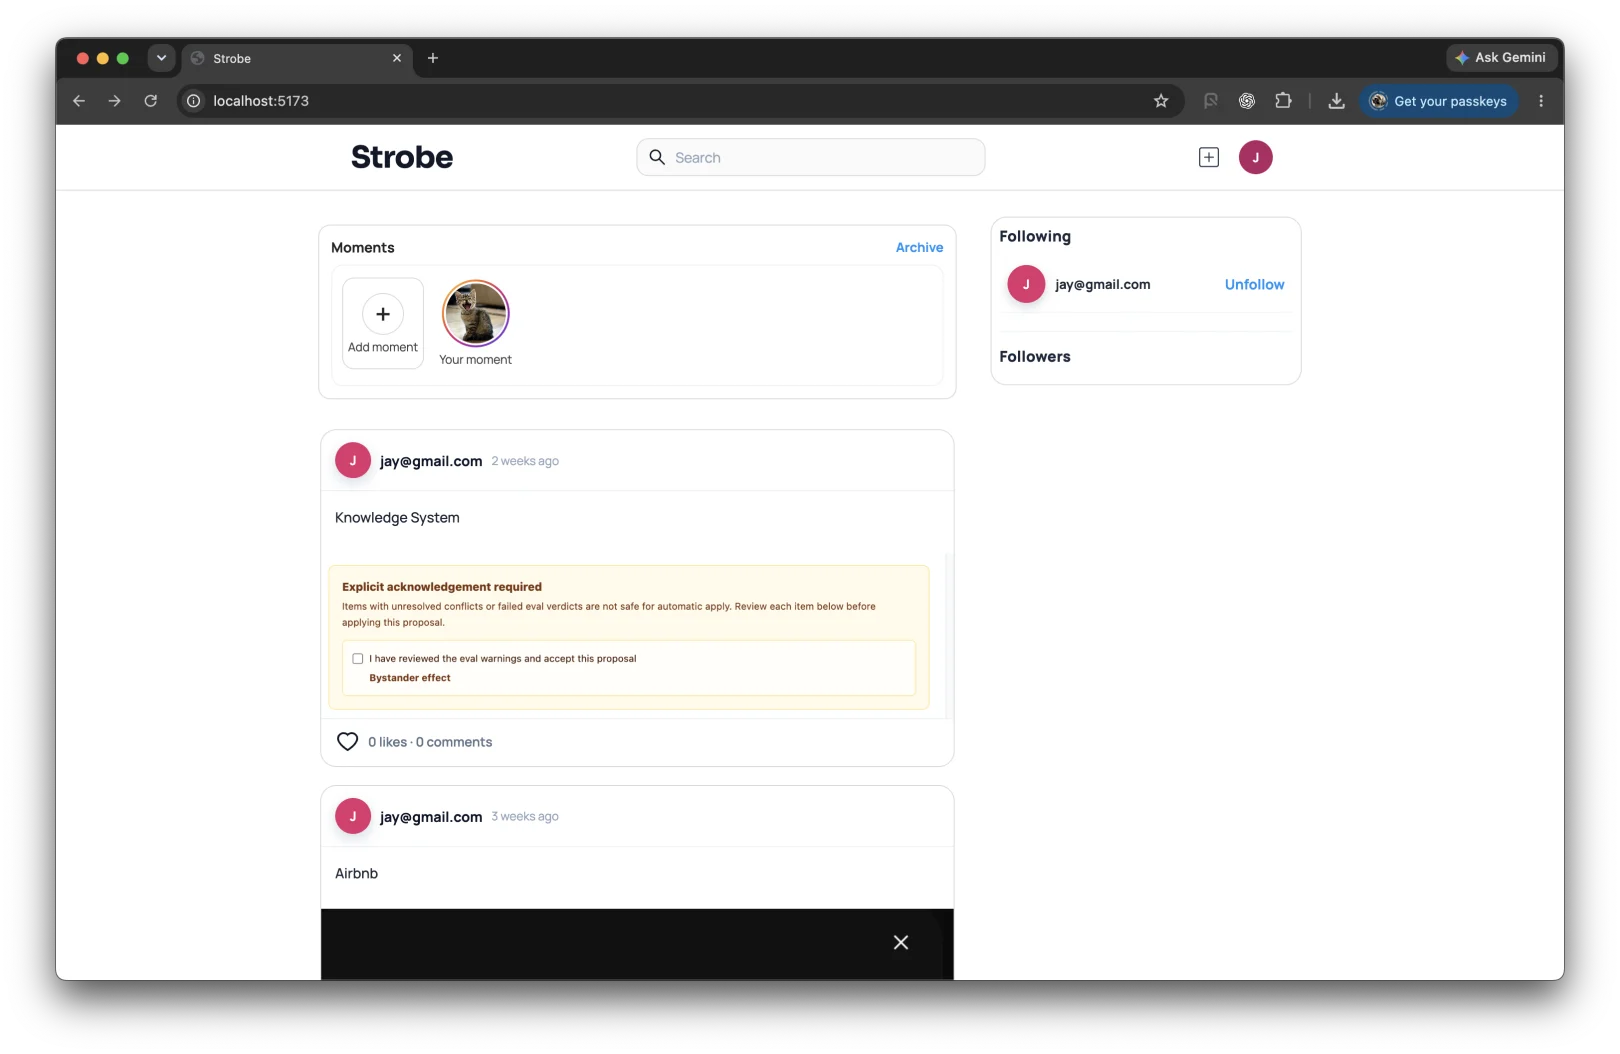
Task: Click the Knowledge System post title
Action: pyautogui.click(x=397, y=518)
